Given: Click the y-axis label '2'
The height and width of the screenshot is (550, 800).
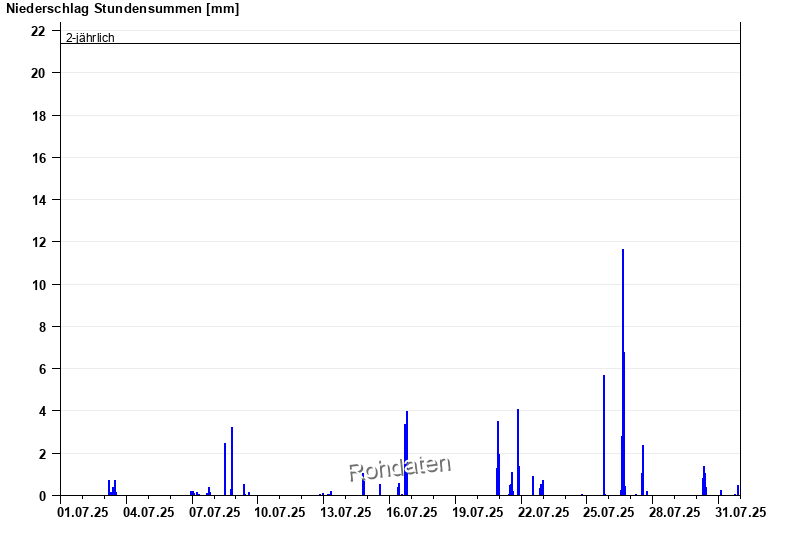Looking at the screenshot, I should [42, 454].
